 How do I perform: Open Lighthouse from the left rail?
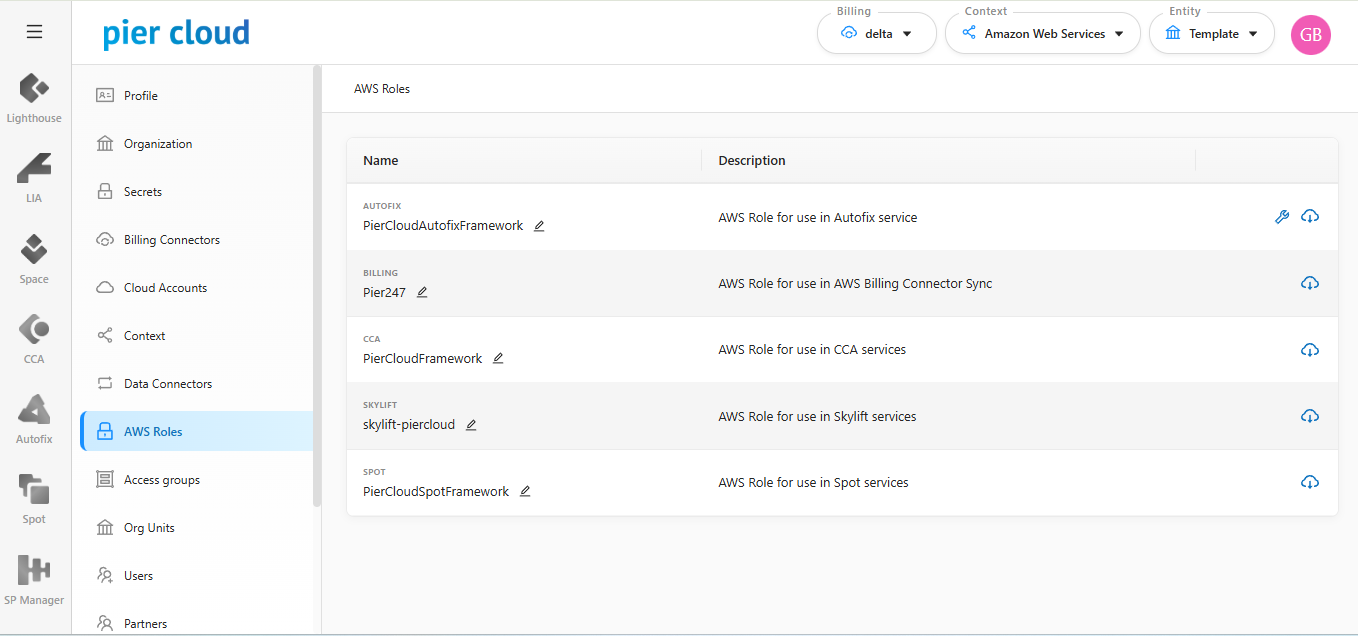click(x=34, y=98)
